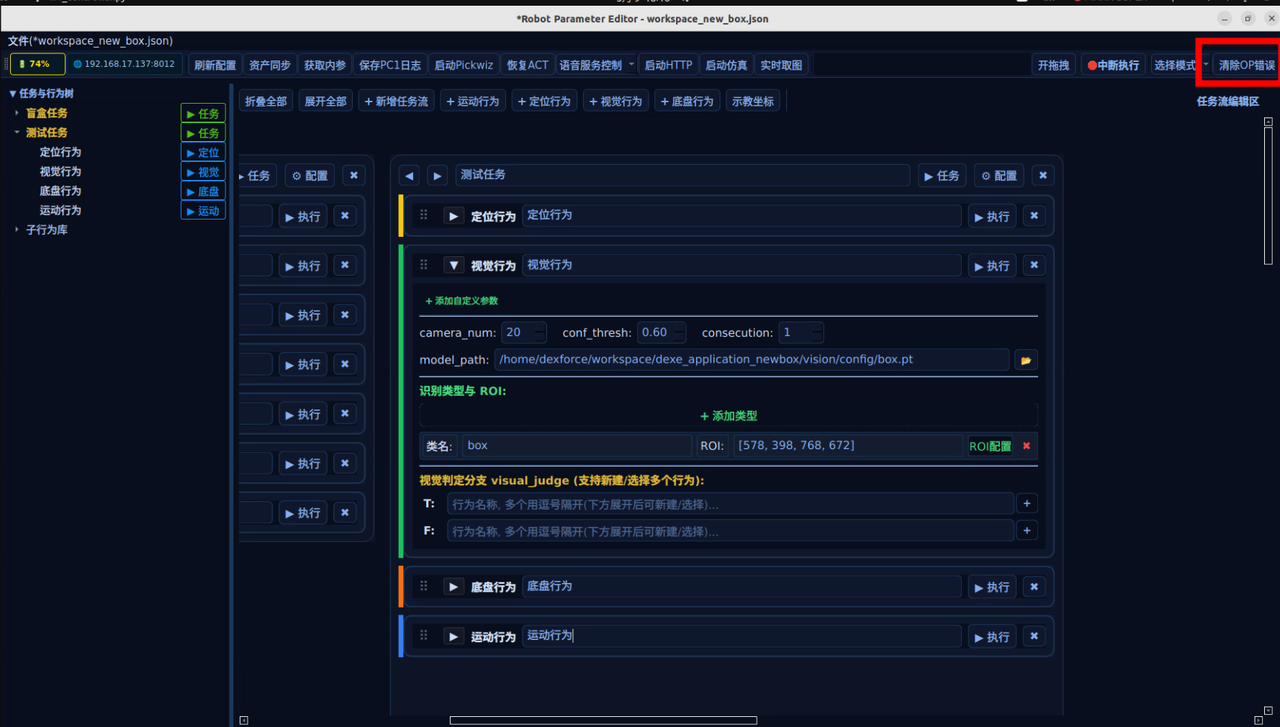This screenshot has height=727, width=1280.
Task: Expand the 子行为库 tree node
Action: 17,229
